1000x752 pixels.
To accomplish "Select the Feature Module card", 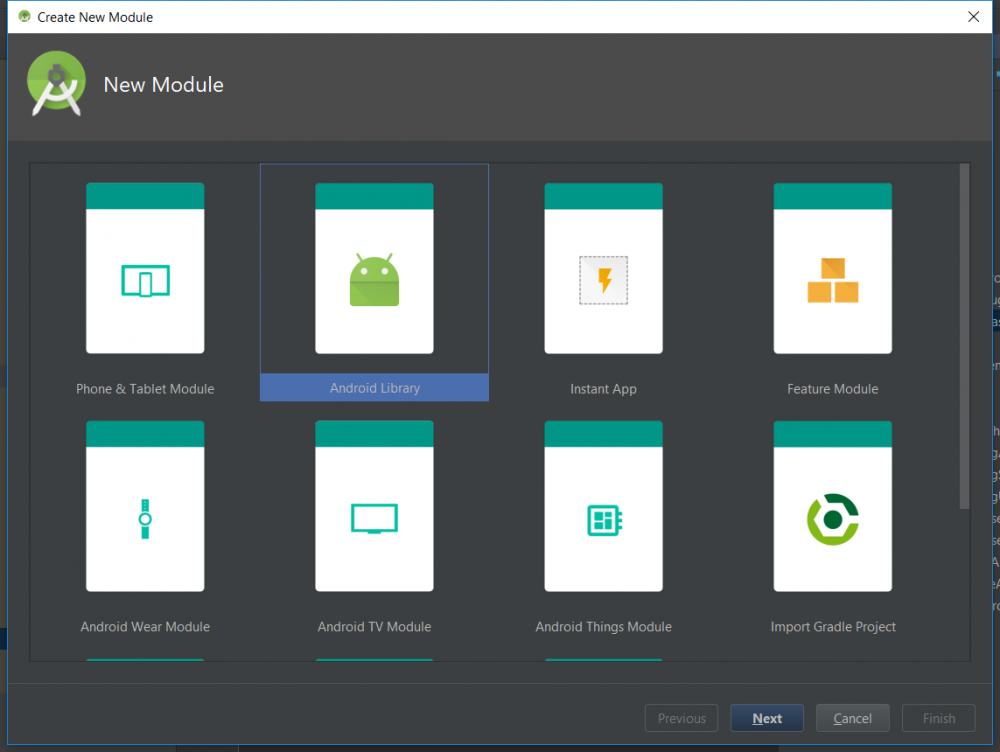I will click(x=832, y=283).
